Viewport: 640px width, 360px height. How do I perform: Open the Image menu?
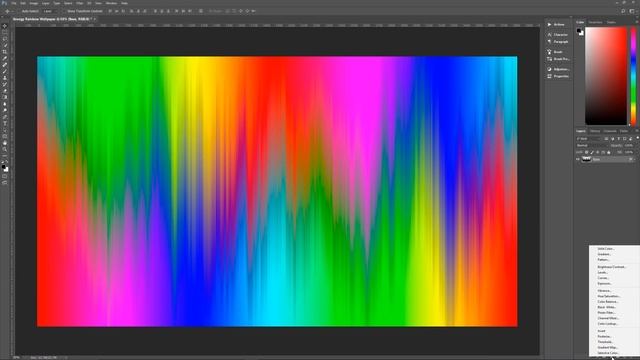[x=33, y=3]
